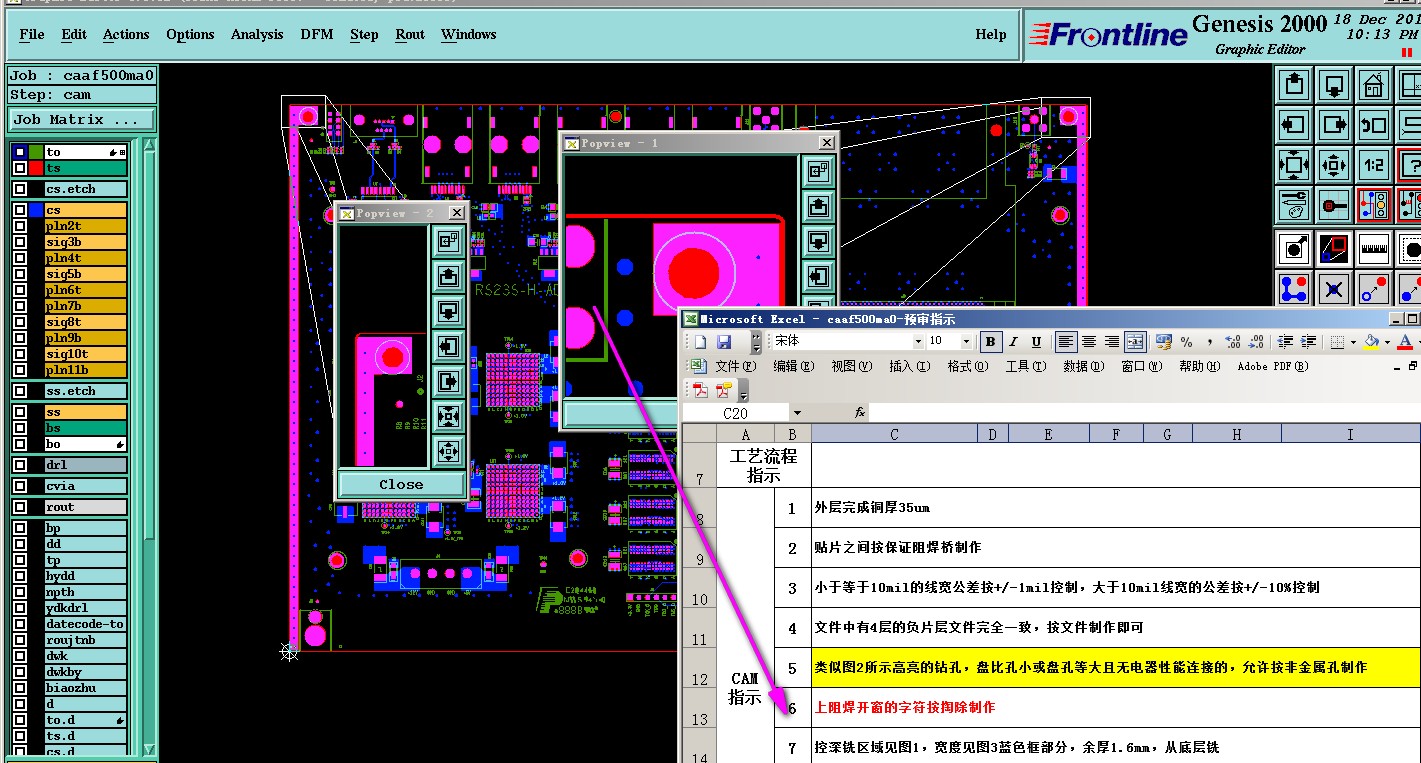Open the wrench and pen tools icon
Image resolution: width=1421 pixels, height=763 pixels.
tap(1294, 205)
